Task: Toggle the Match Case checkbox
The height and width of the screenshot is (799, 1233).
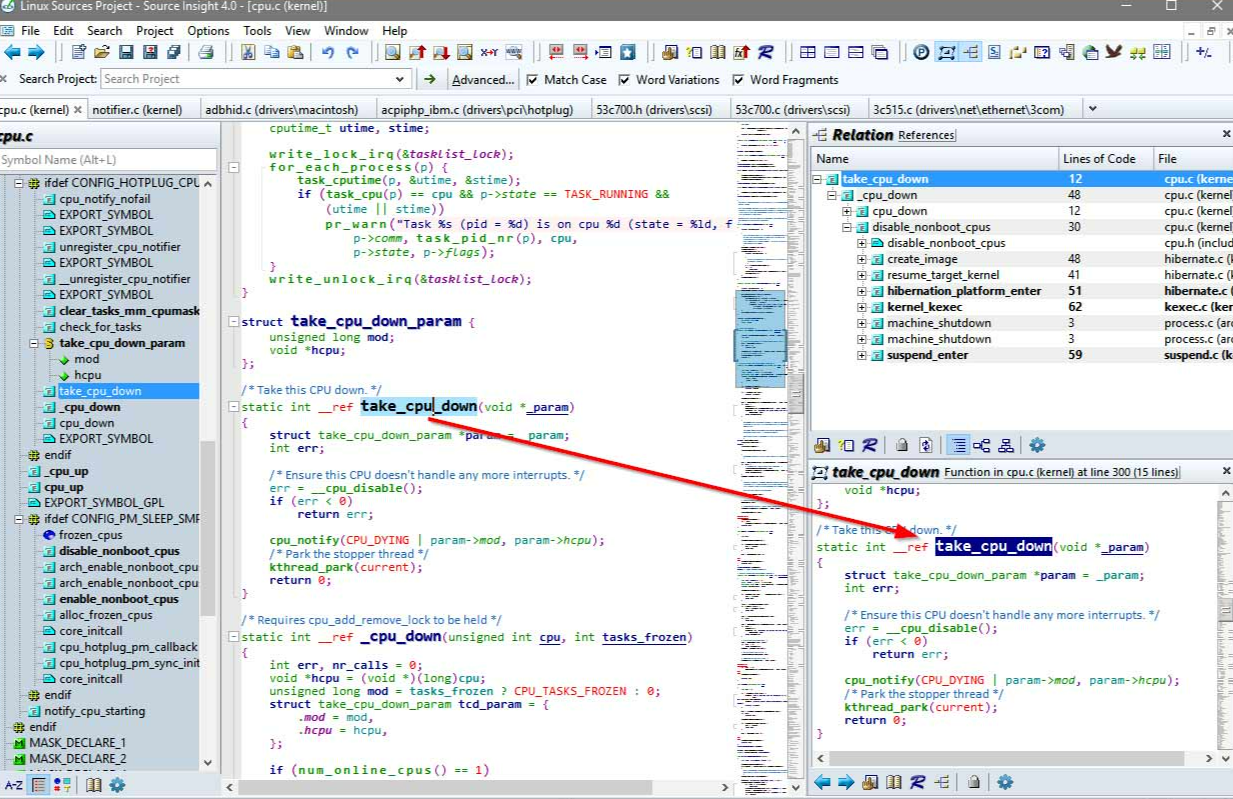Action: point(533,80)
